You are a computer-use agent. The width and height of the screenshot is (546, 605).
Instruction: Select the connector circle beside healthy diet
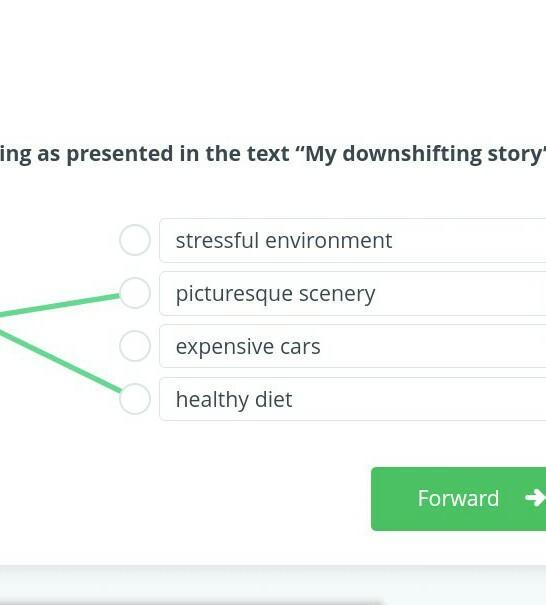[135, 399]
